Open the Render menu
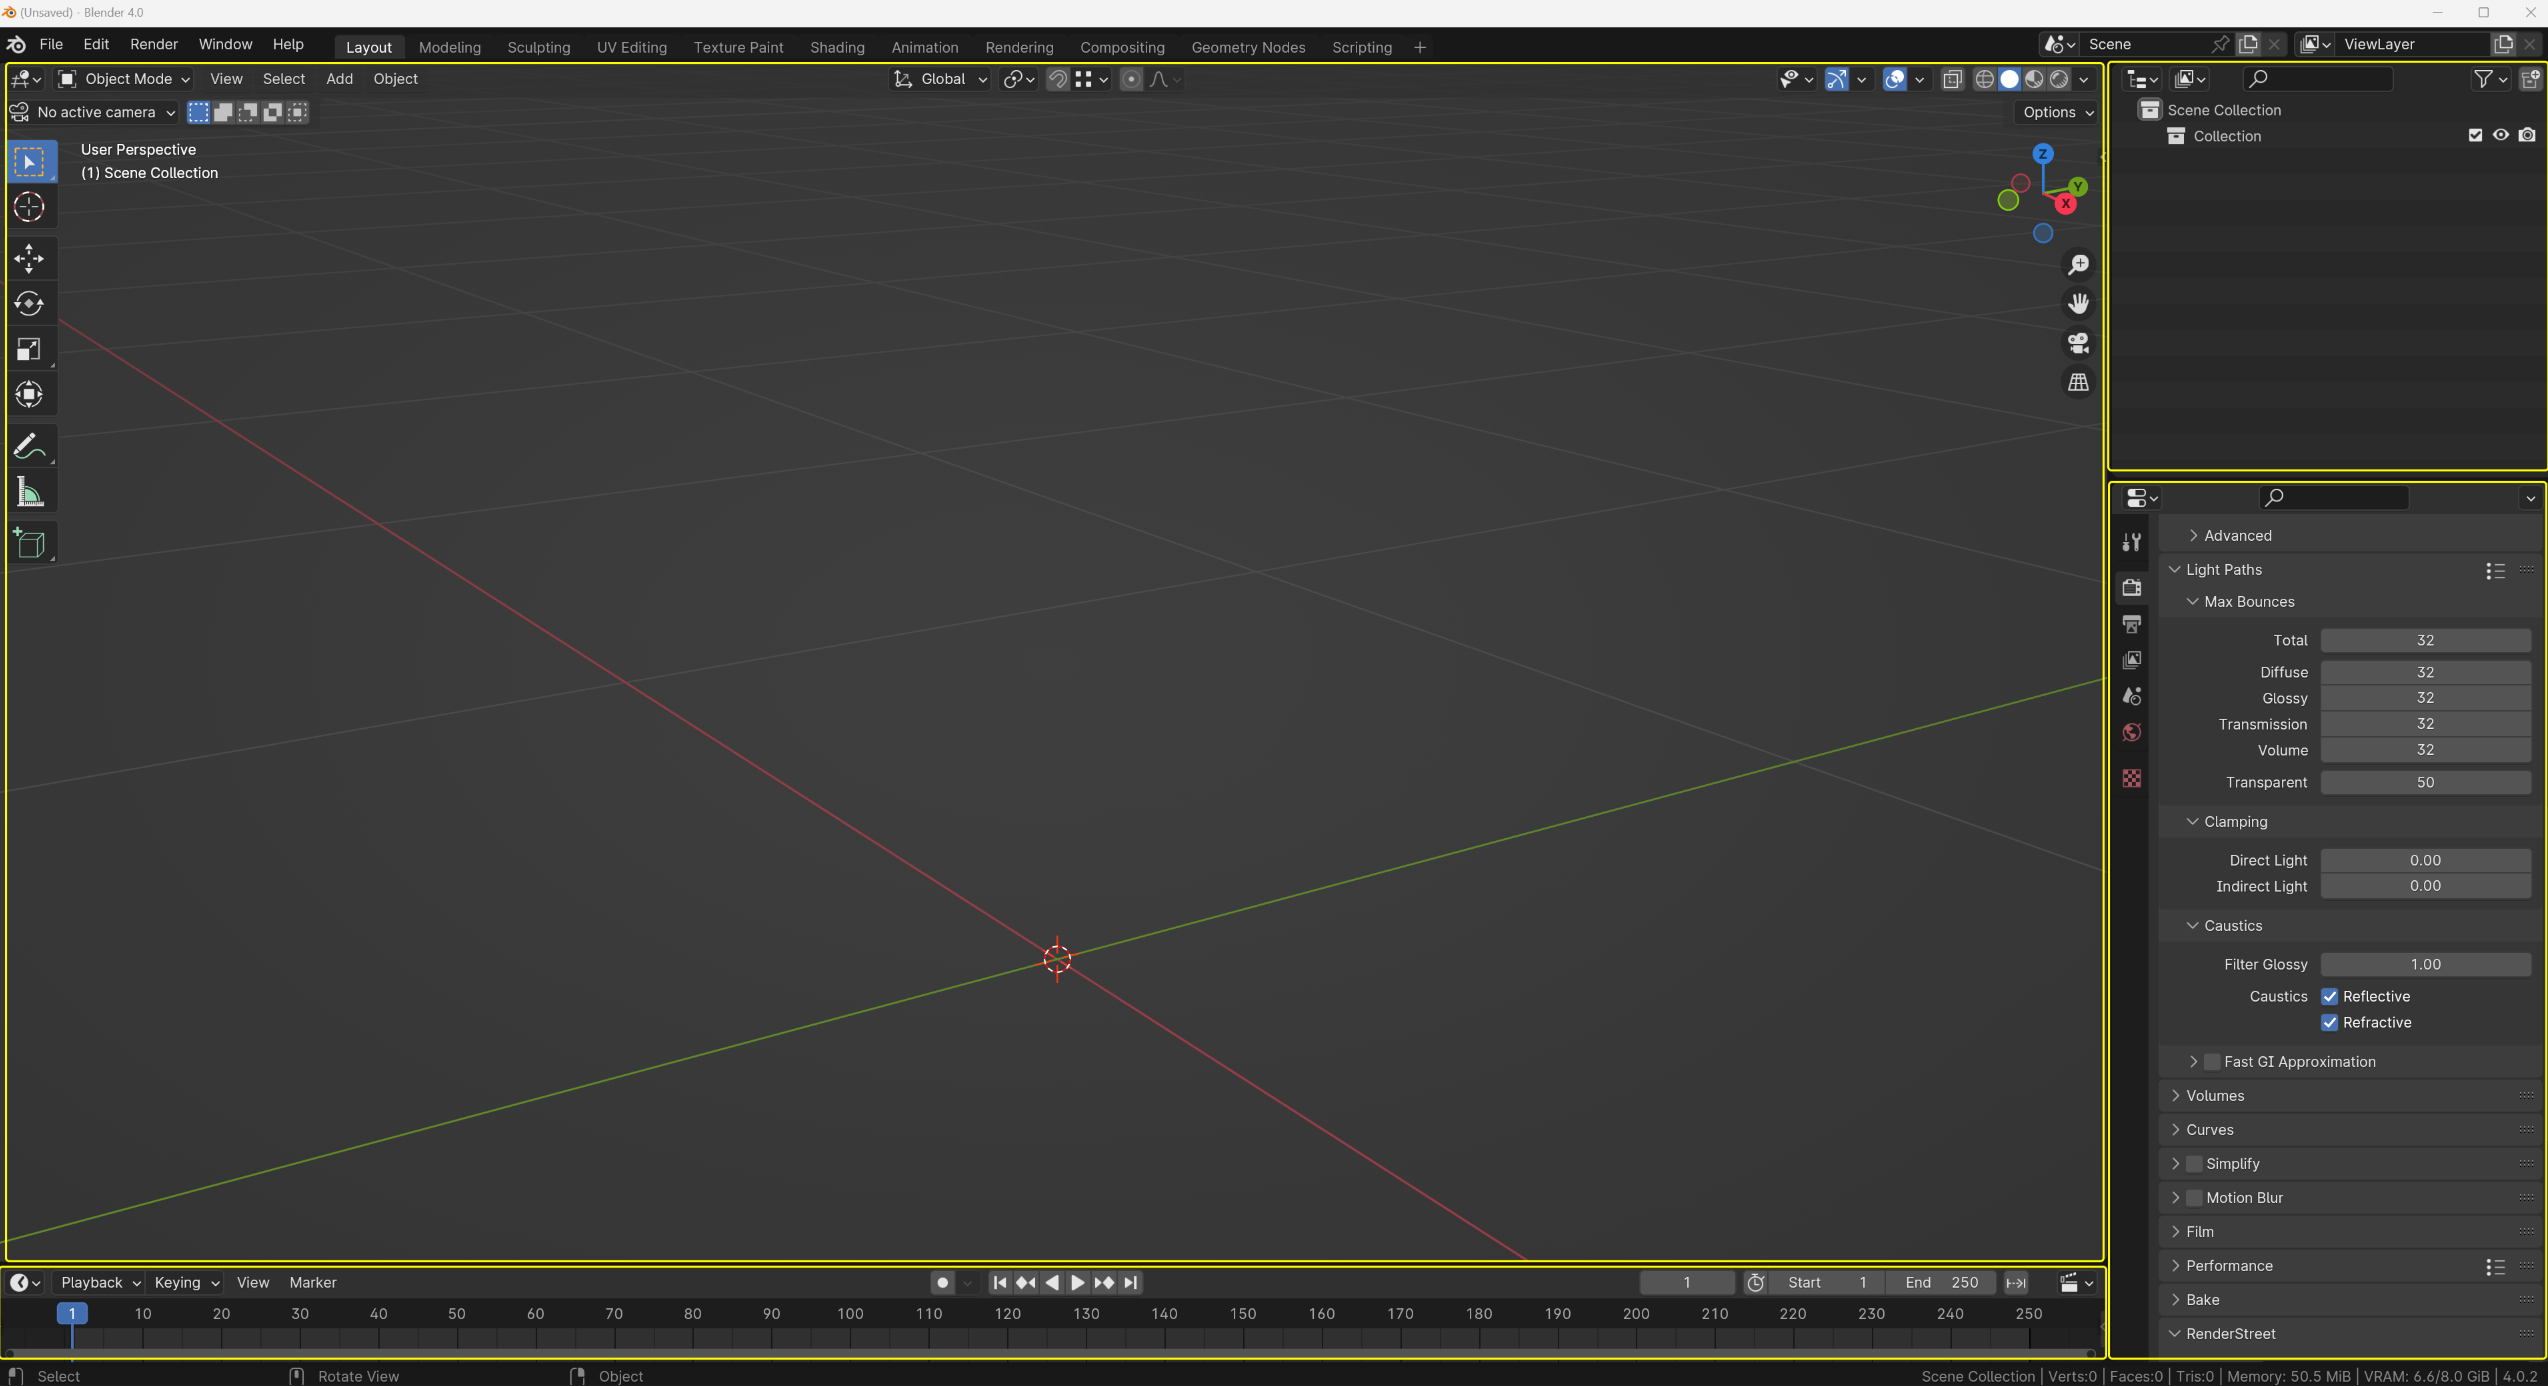The image size is (2548, 1386). [x=154, y=45]
